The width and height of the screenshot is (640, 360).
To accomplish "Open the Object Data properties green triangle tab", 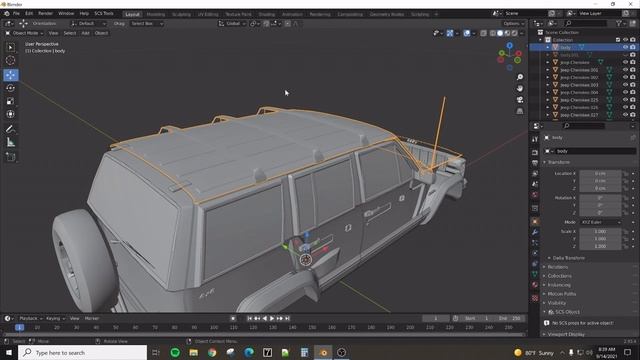I will pyautogui.click(x=535, y=274).
